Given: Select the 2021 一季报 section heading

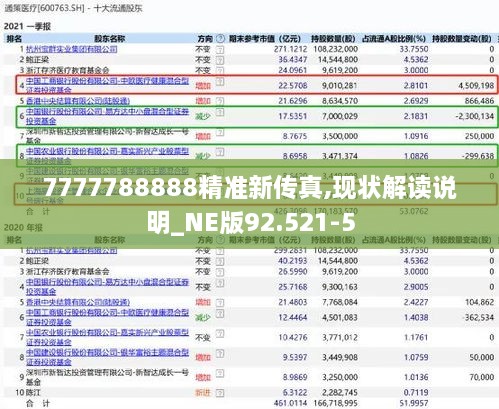Looking at the screenshot, I should pyautogui.click(x=27, y=26).
